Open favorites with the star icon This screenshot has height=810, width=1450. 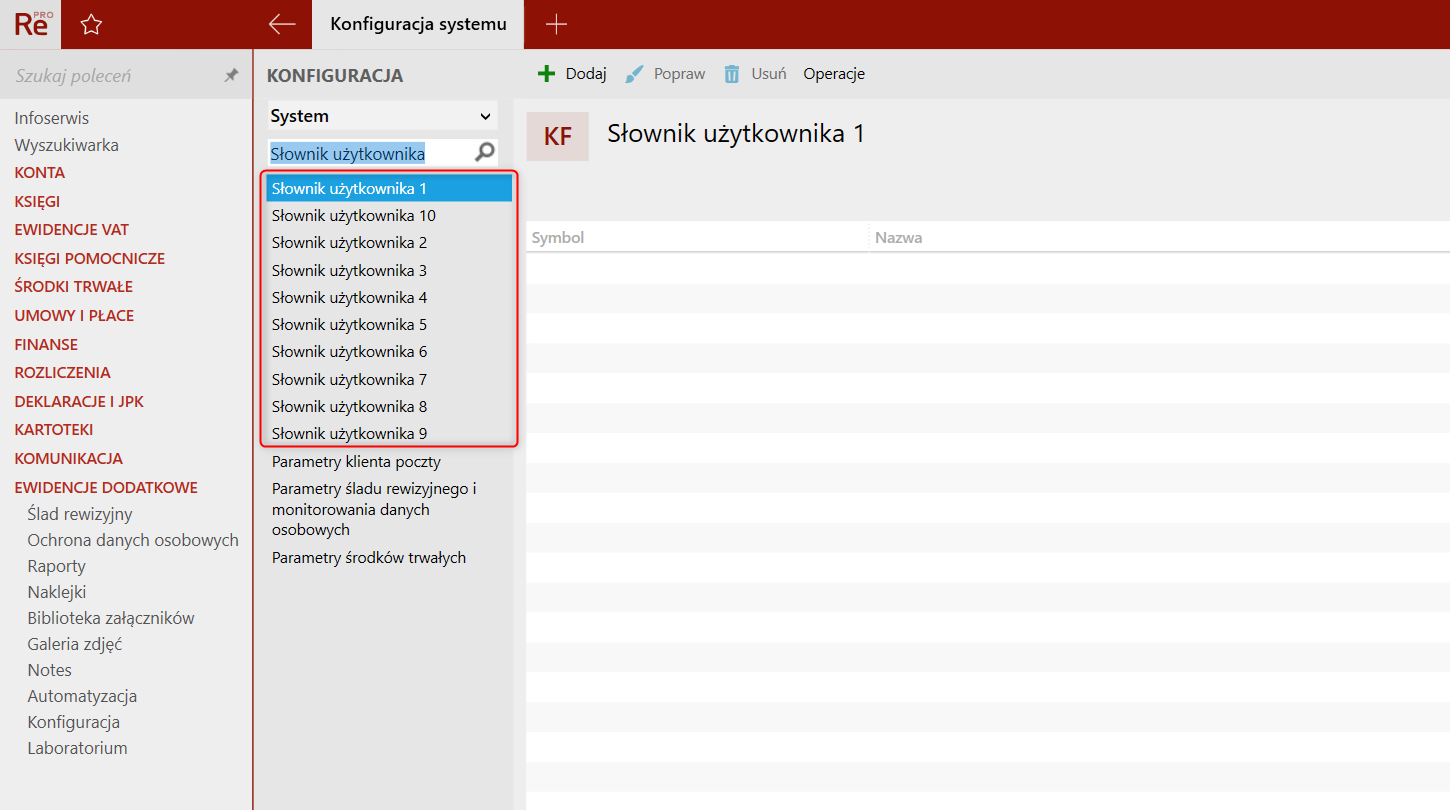(x=91, y=25)
